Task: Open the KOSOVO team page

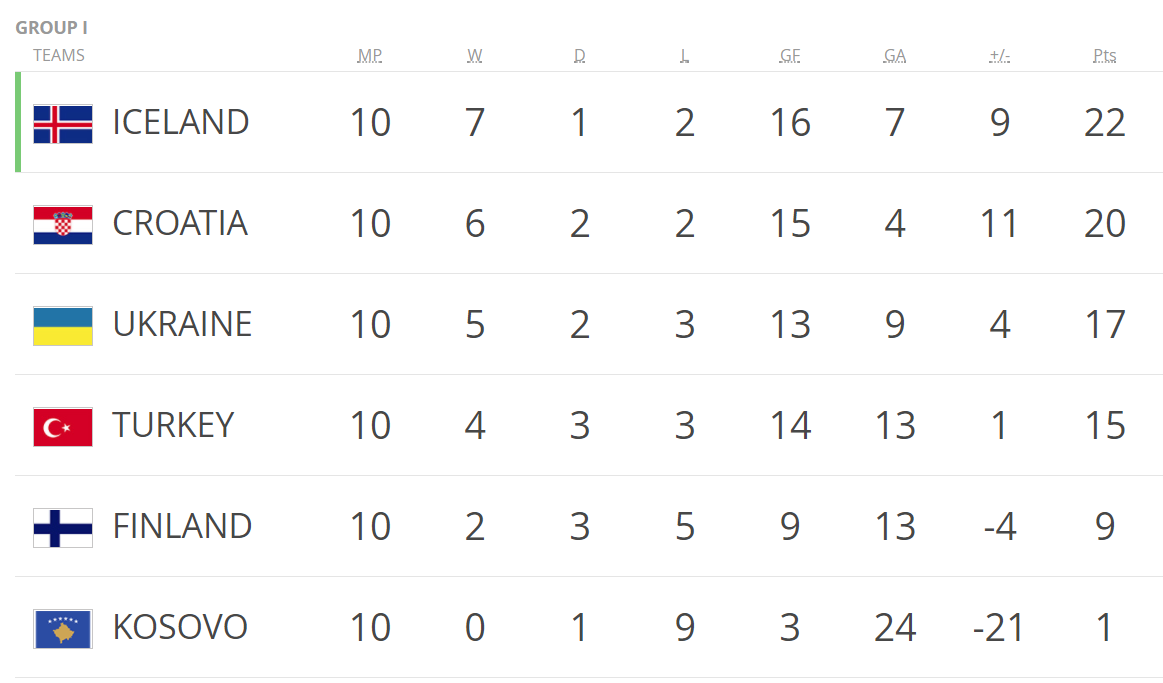Action: tap(180, 628)
